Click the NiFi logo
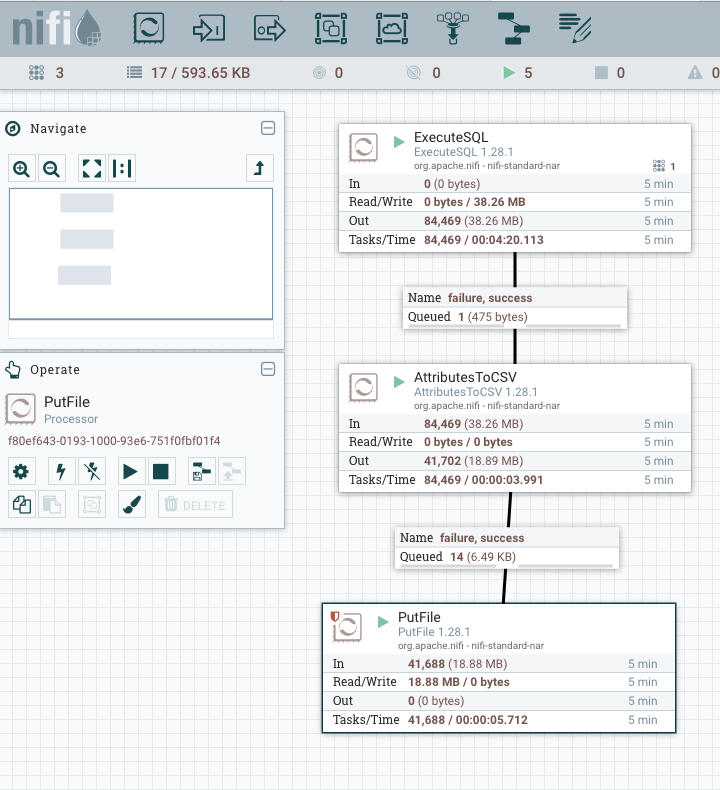The image size is (720, 790). (x=56, y=28)
